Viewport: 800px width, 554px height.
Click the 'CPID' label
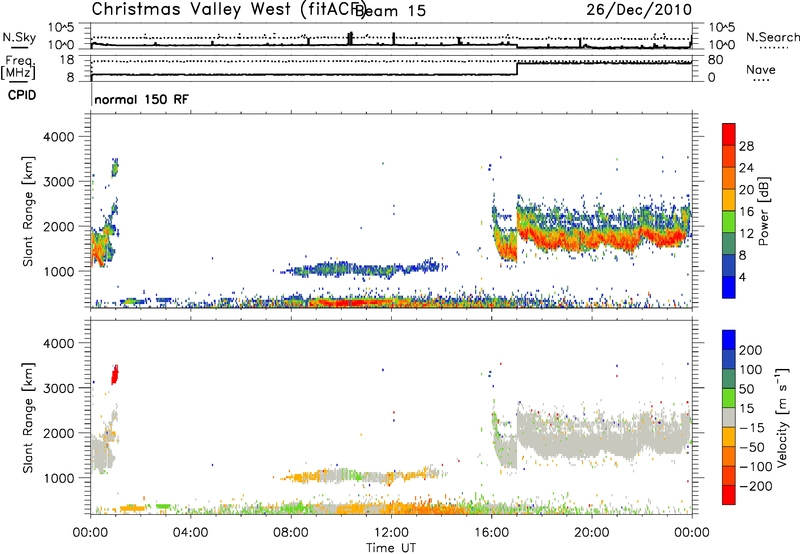pos(22,95)
